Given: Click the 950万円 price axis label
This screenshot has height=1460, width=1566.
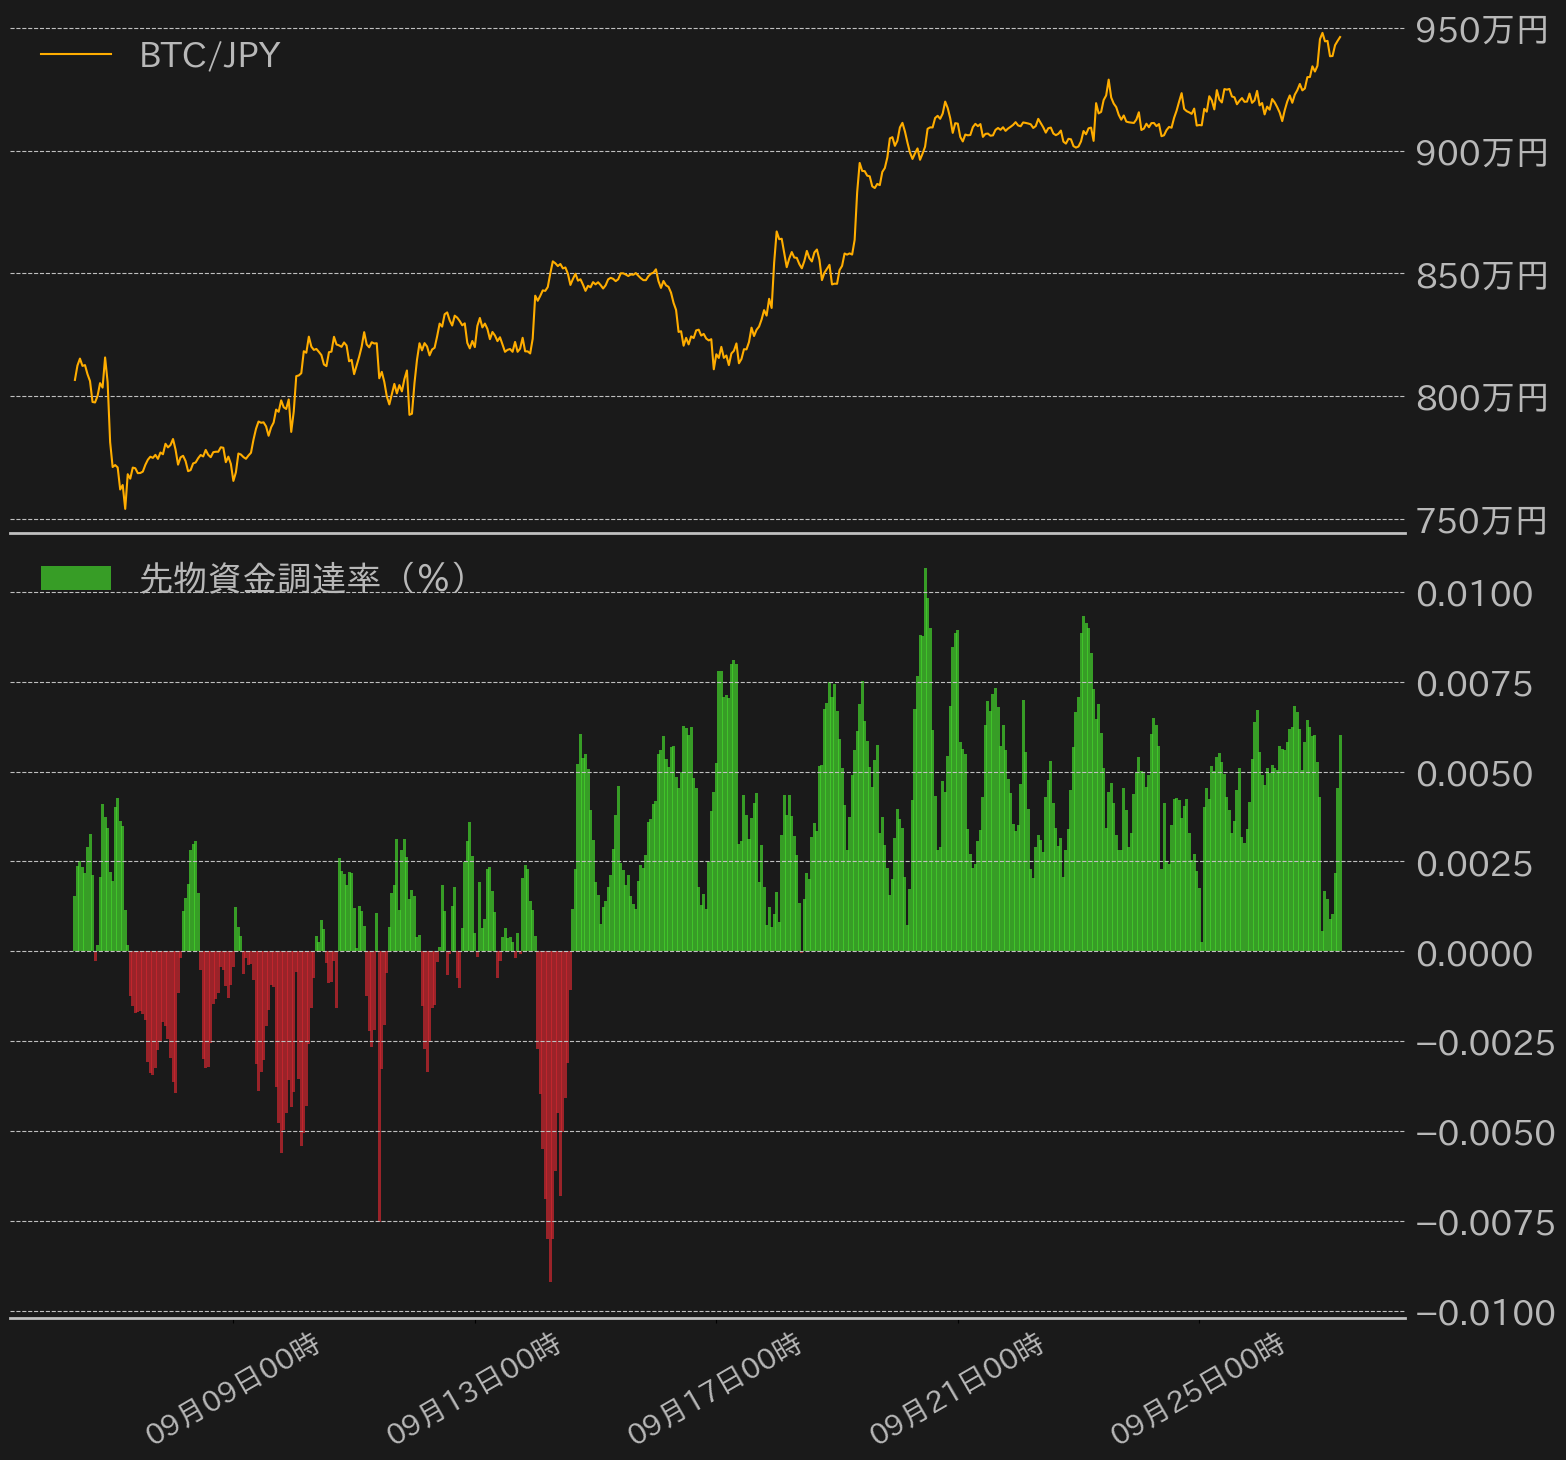Looking at the screenshot, I should [1482, 30].
